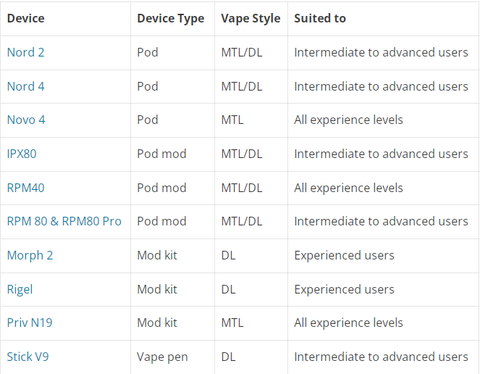Visit the RPM 80 & RPM80 Pro link
This screenshot has width=480, height=374.
coord(64,221)
